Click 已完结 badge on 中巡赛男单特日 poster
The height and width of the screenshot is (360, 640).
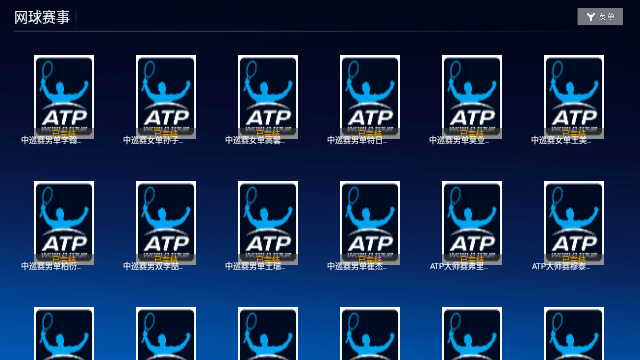pyautogui.click(x=370, y=133)
